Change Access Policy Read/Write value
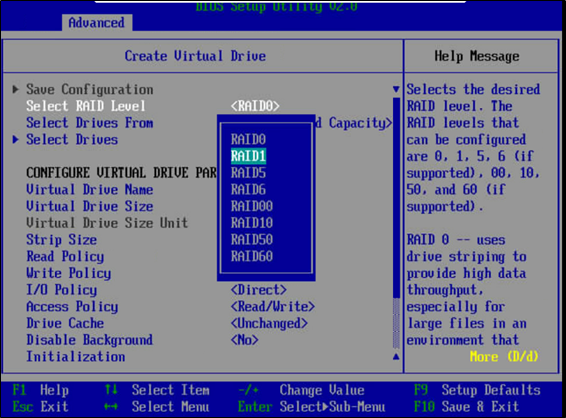The width and height of the screenshot is (566, 418). coord(273,306)
